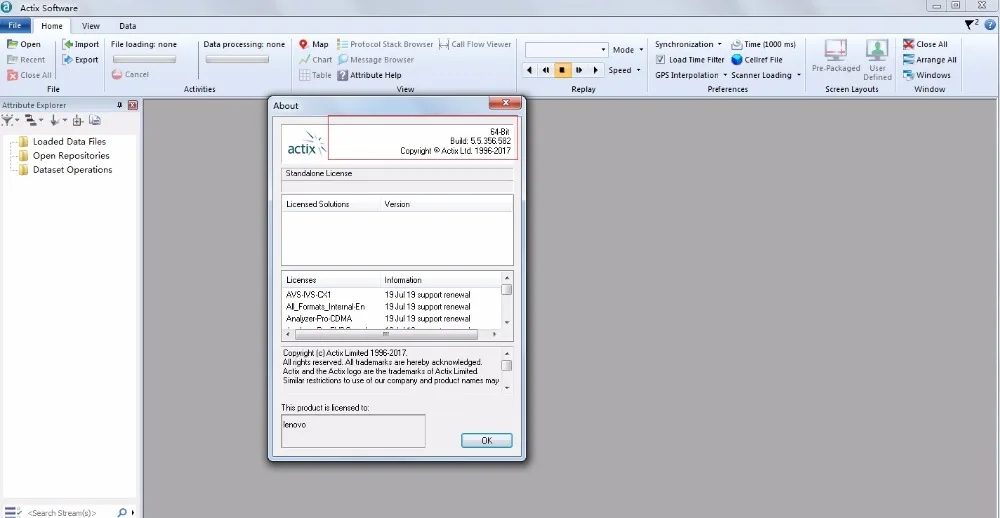Image resolution: width=1000 pixels, height=518 pixels.
Task: Close the About dialog with X
Action: coord(505,103)
